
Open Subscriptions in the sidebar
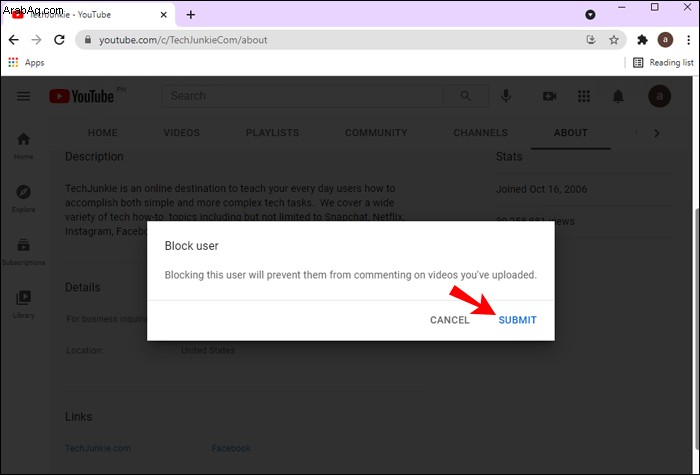click(23, 252)
